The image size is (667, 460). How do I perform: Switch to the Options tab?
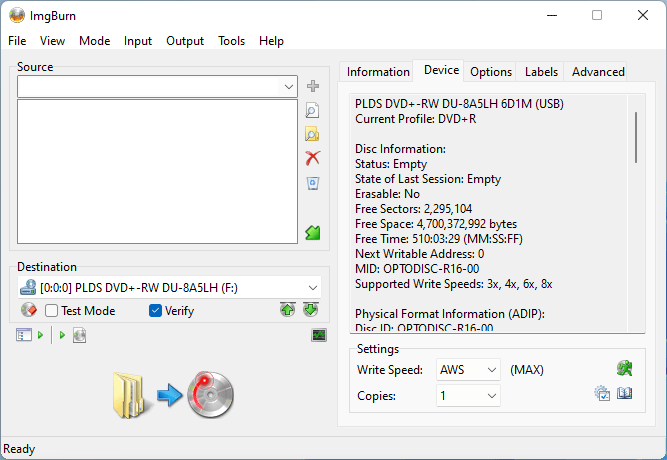coord(491,71)
